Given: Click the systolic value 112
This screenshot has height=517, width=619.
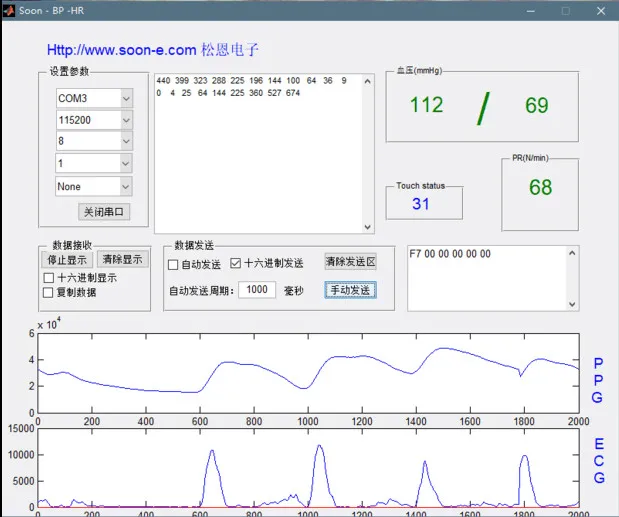Looking at the screenshot, I should tap(426, 105).
